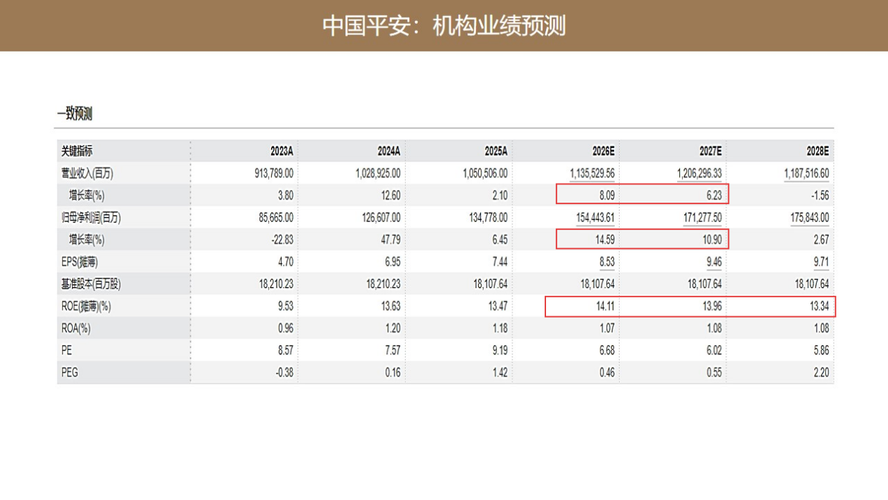
Task: Click net profit value 85,665.00
Action: tap(276, 217)
